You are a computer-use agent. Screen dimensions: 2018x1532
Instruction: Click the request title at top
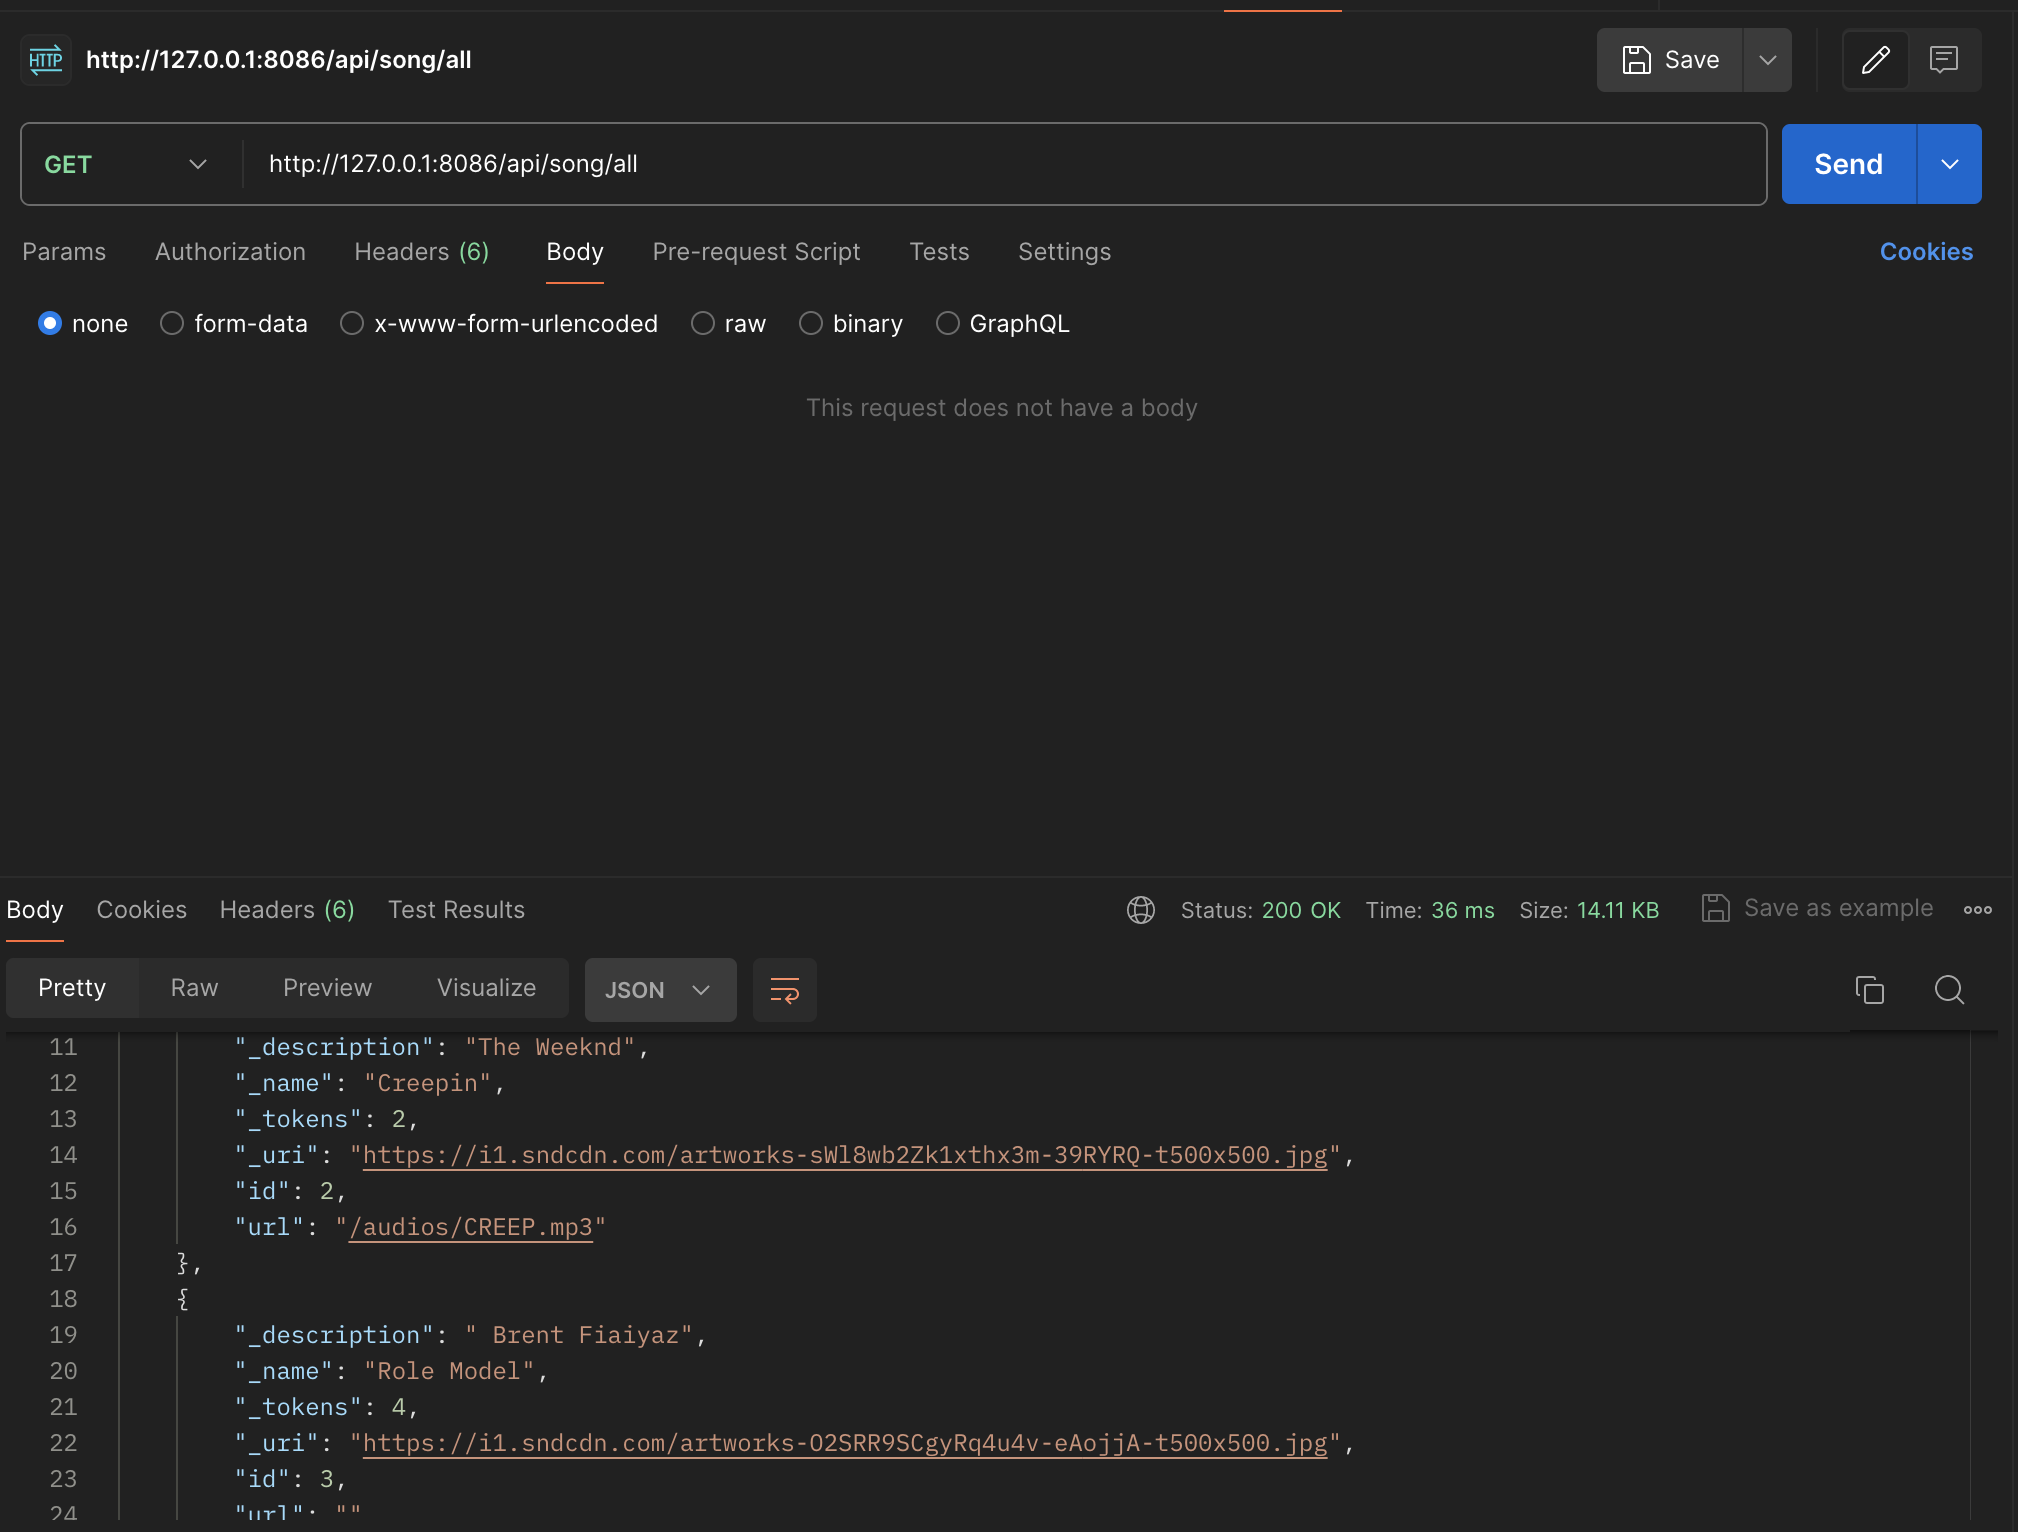(x=279, y=60)
